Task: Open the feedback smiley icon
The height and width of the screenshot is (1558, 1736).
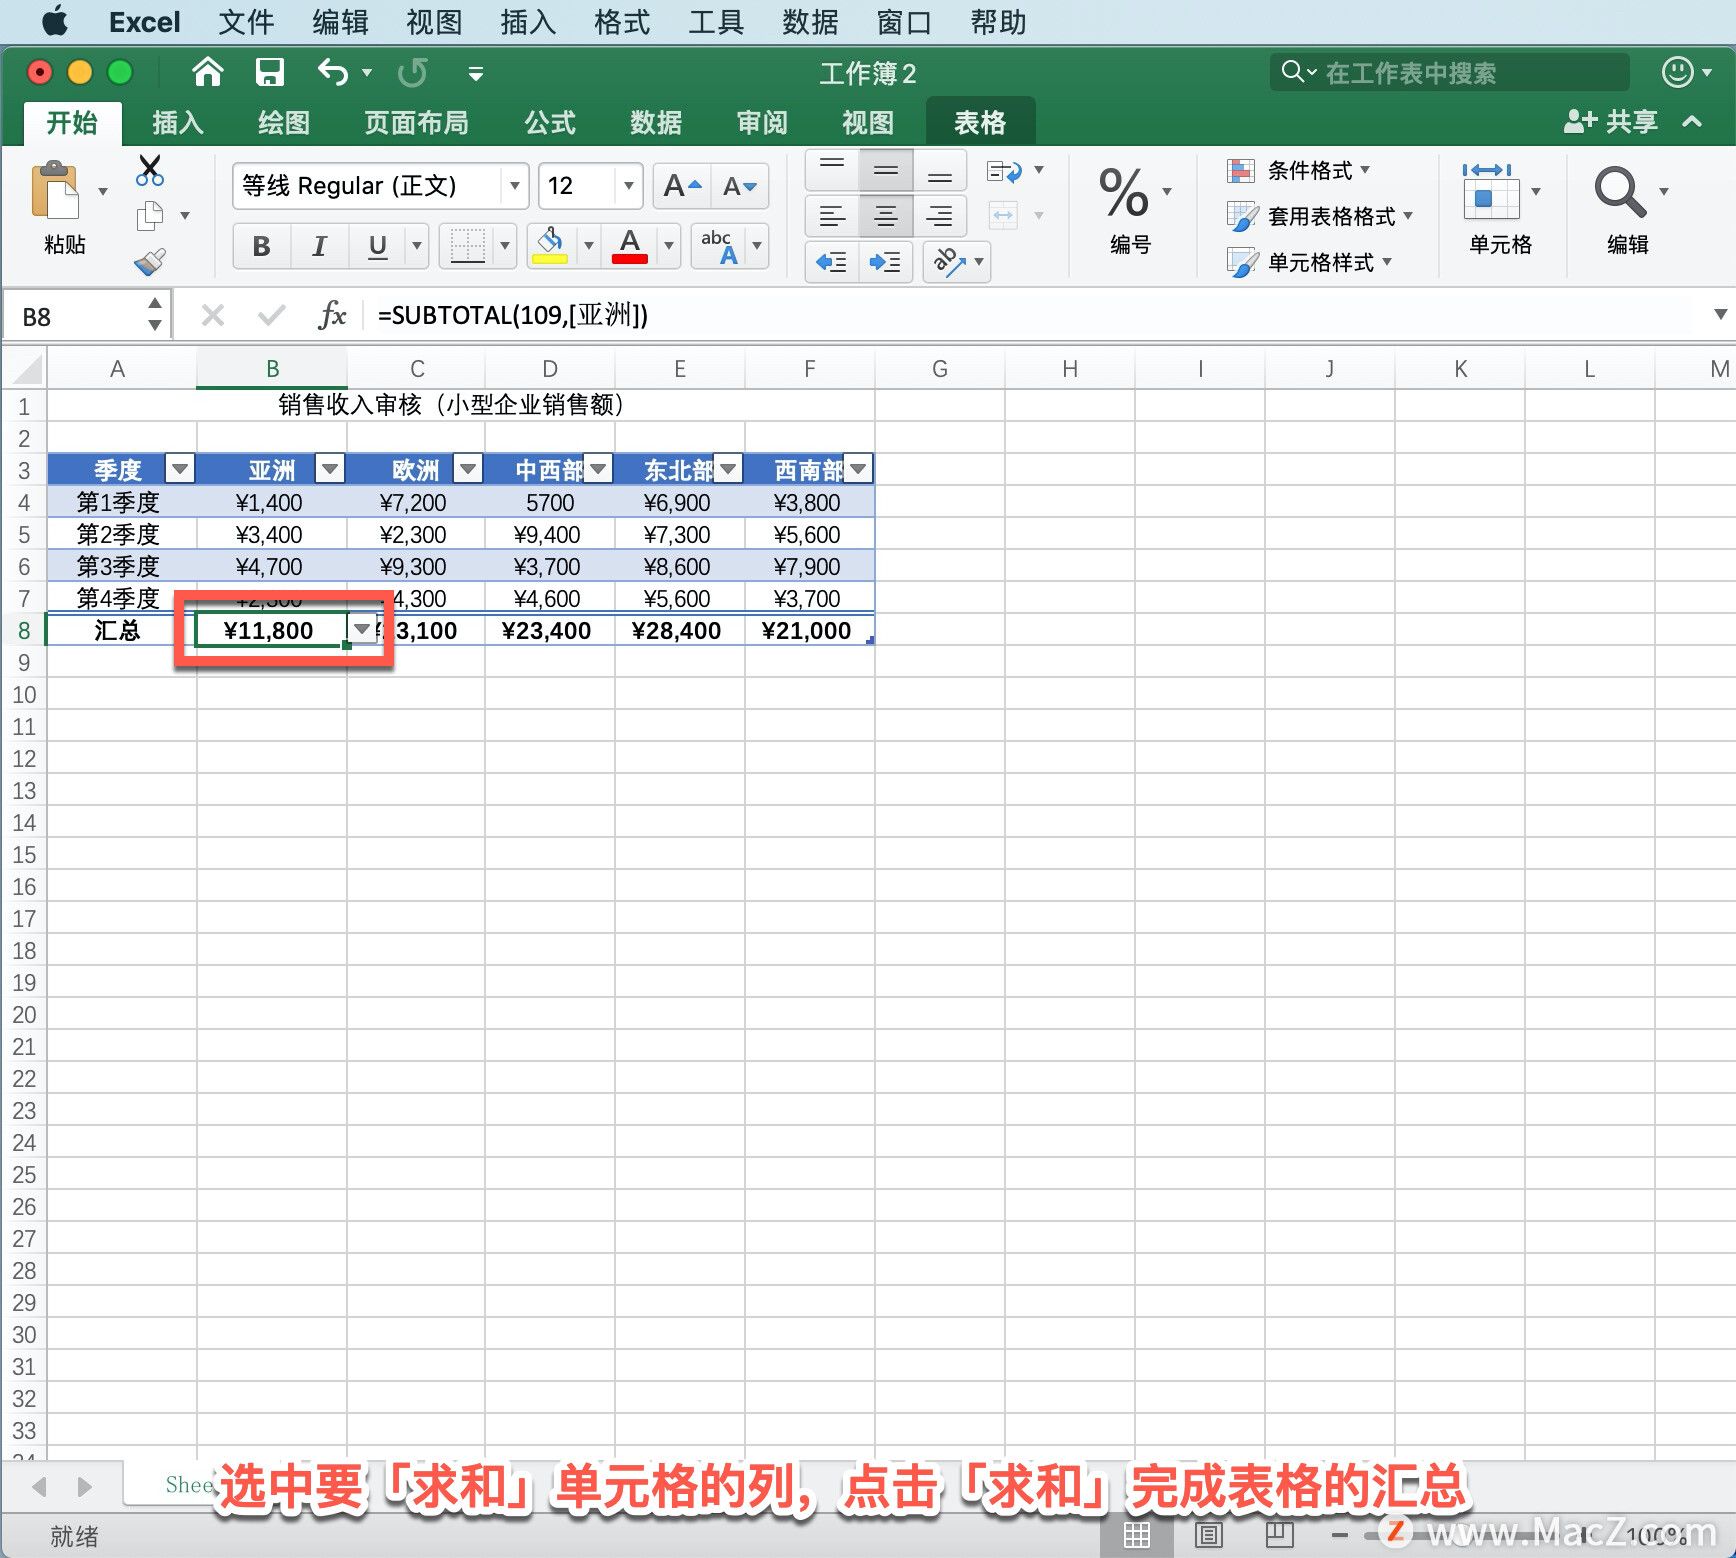Action: (x=1677, y=72)
